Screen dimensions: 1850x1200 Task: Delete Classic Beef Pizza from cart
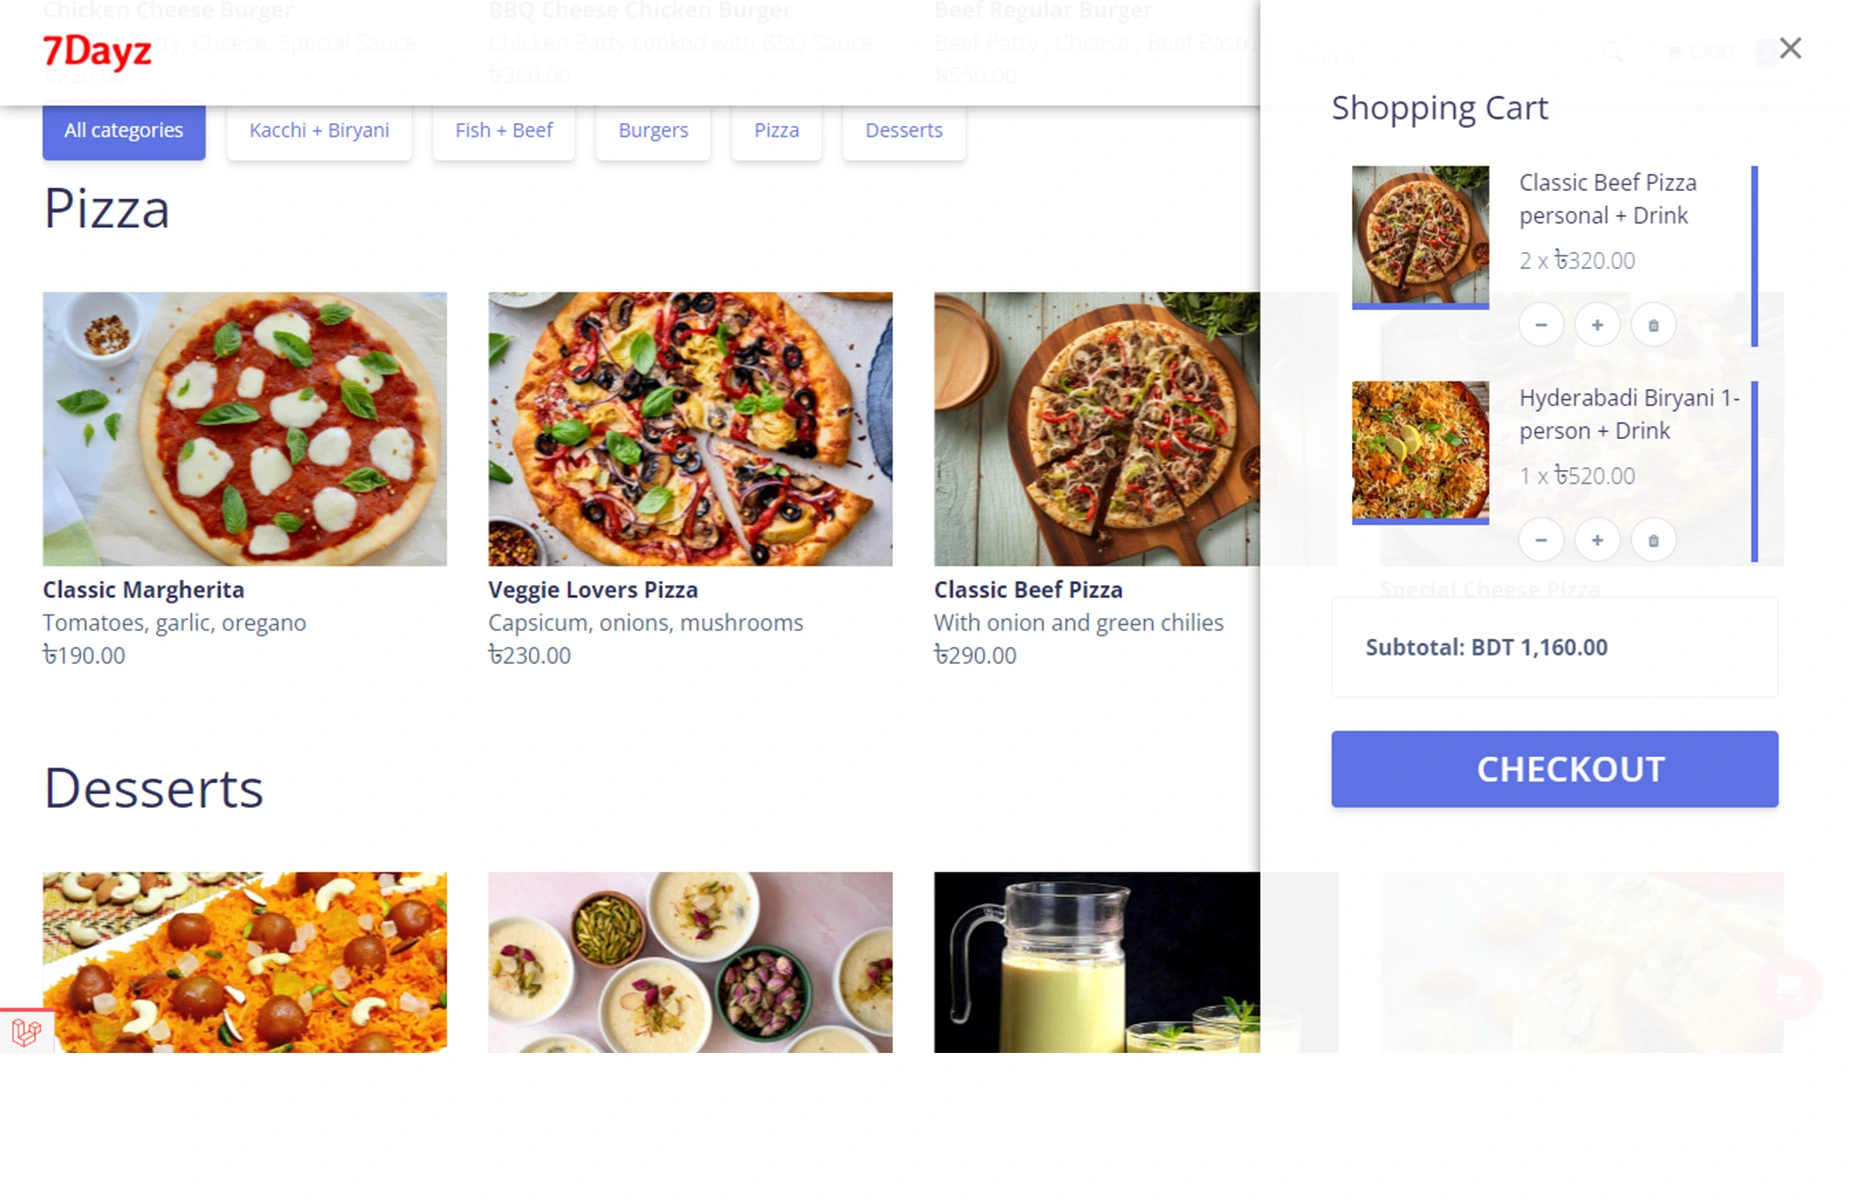[x=1653, y=325]
